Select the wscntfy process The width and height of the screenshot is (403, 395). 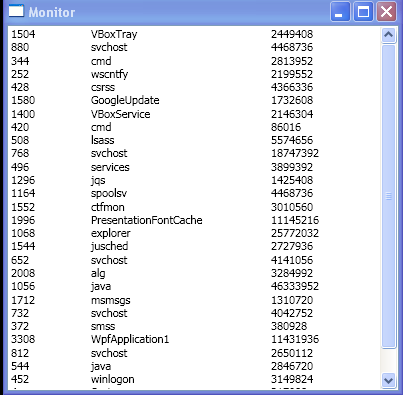pyautogui.click(x=109, y=74)
